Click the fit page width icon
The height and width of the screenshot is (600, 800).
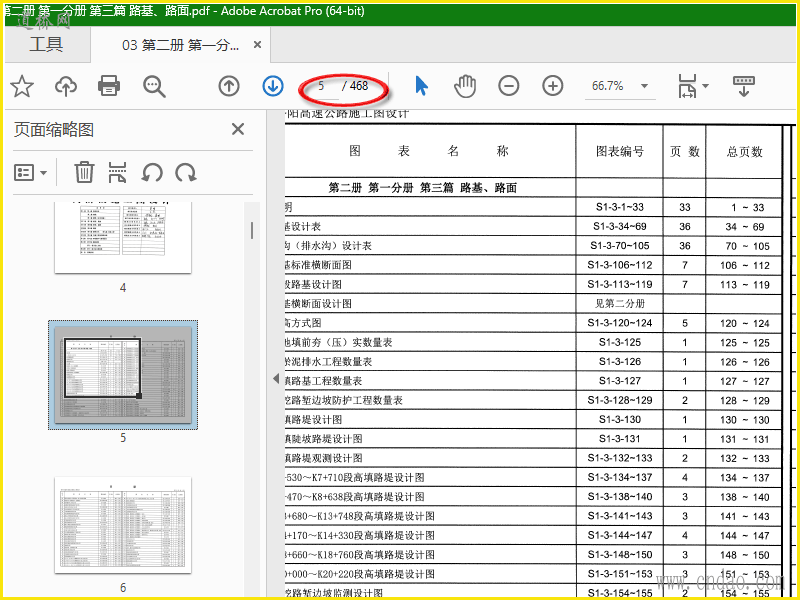coord(687,86)
